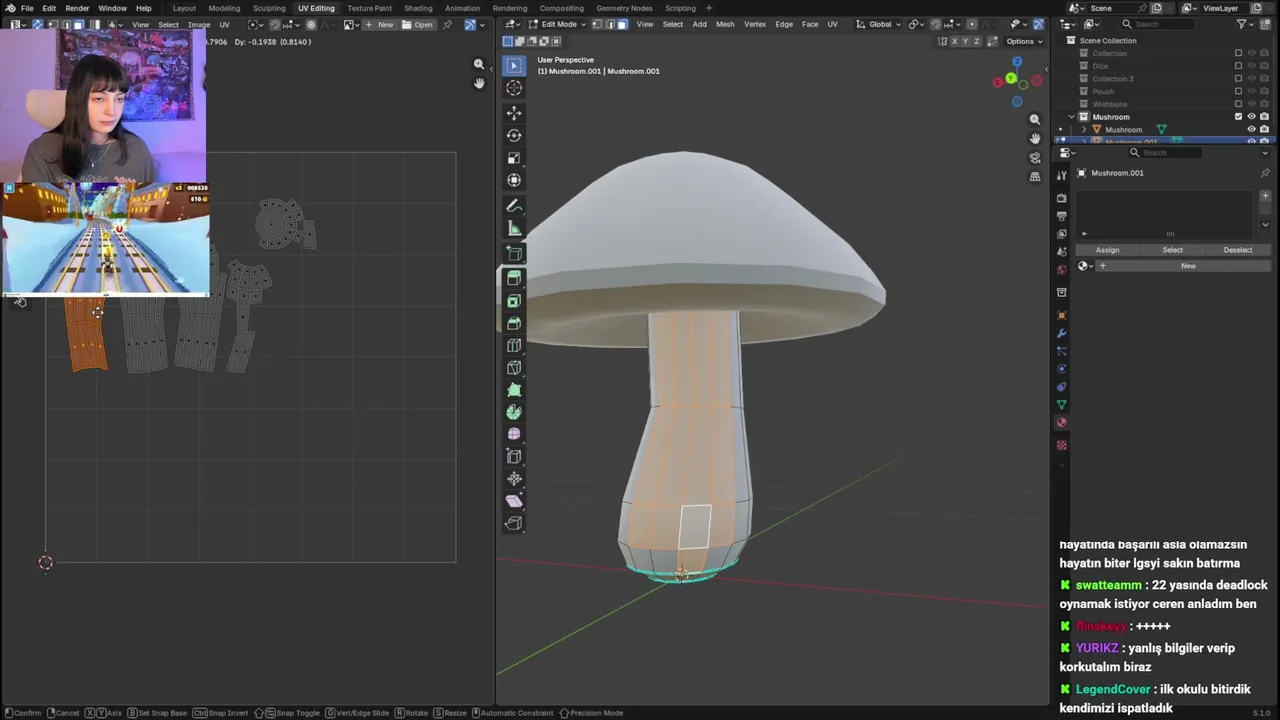Open material browse dropdown next to New
Screen dimensions: 1280x720
click(x=1085, y=266)
